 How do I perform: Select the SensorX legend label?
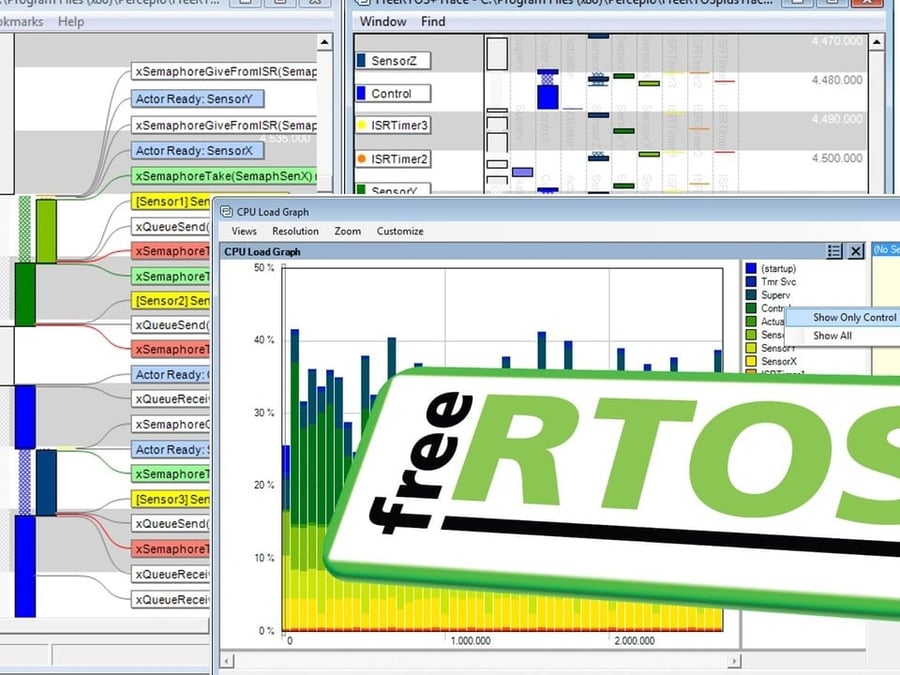(779, 362)
